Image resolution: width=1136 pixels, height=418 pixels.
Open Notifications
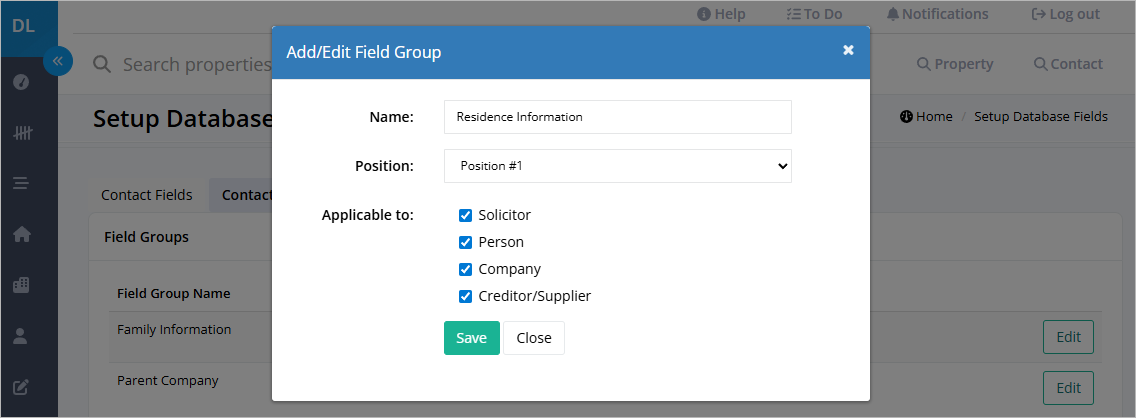[937, 14]
